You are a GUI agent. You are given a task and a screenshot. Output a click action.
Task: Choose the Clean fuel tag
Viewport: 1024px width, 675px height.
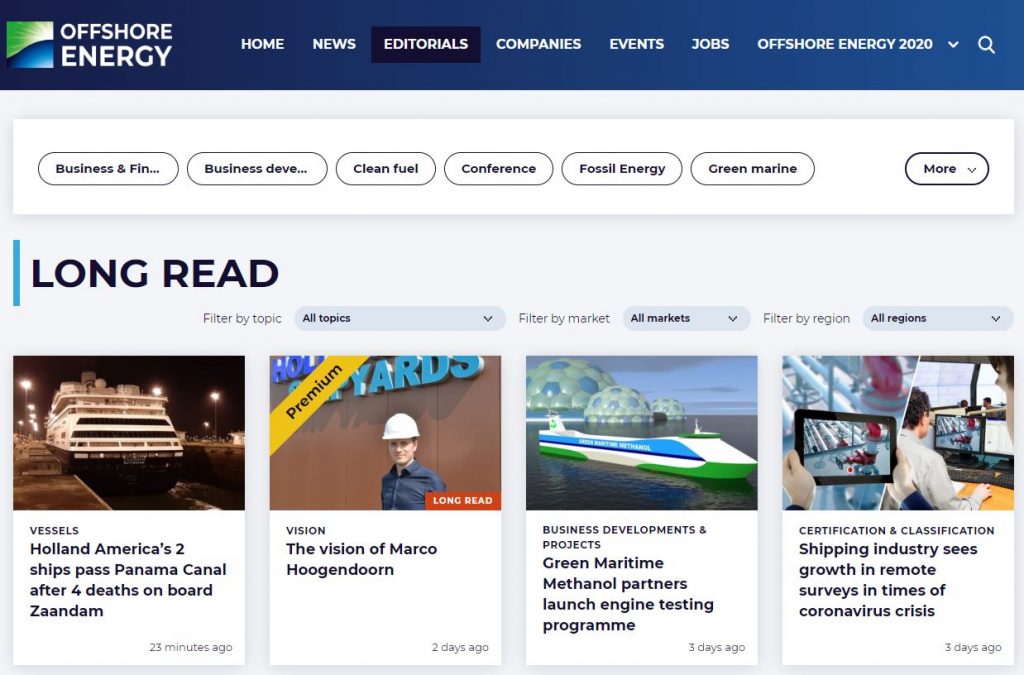385,168
